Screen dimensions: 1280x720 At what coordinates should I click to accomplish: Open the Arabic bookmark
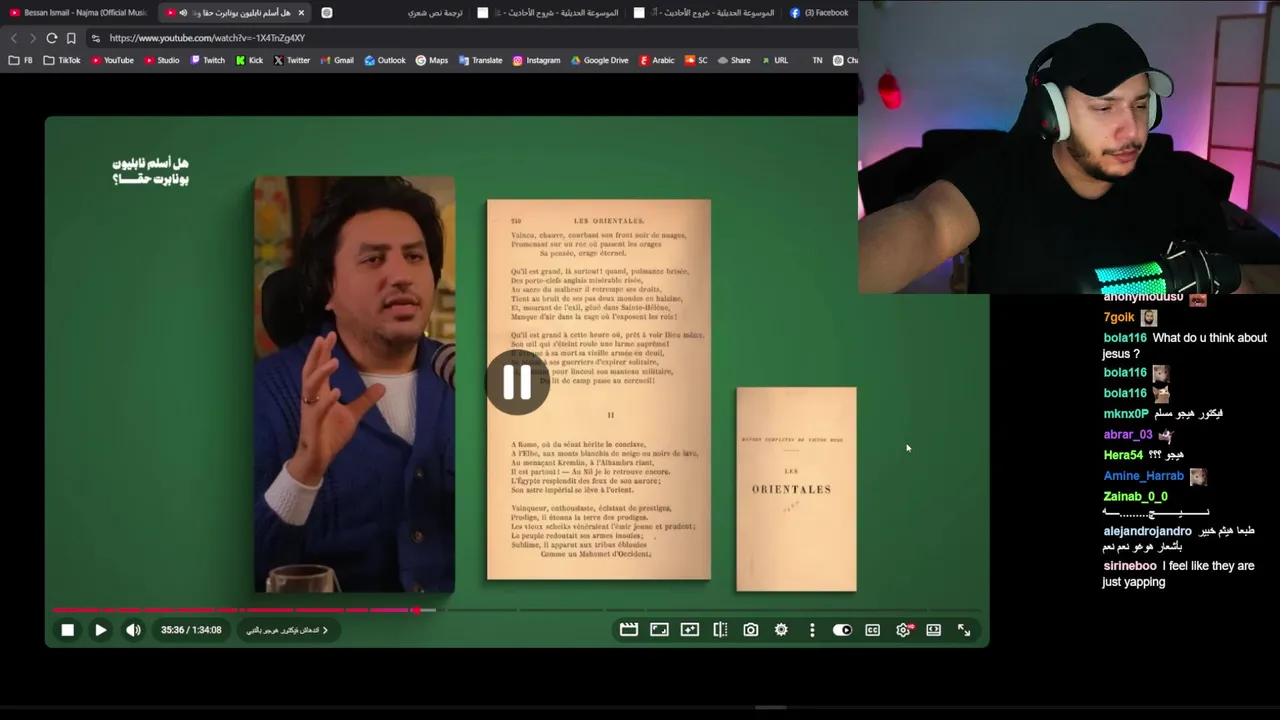tap(657, 60)
